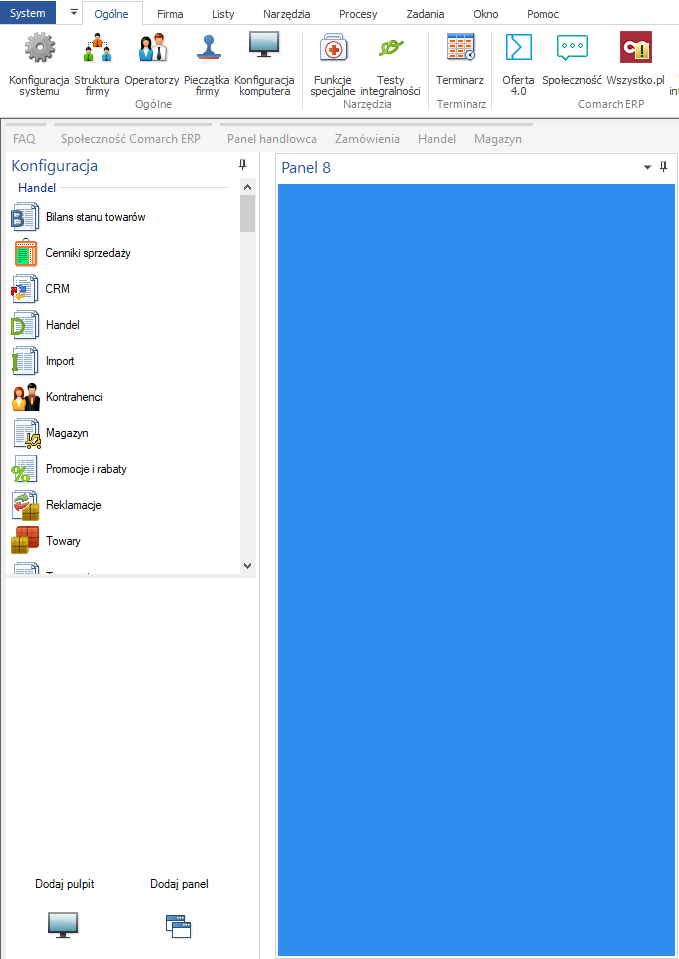This screenshot has width=679, height=959.
Task: Open quick access toolbar dropdown arrow
Action: 74,12
